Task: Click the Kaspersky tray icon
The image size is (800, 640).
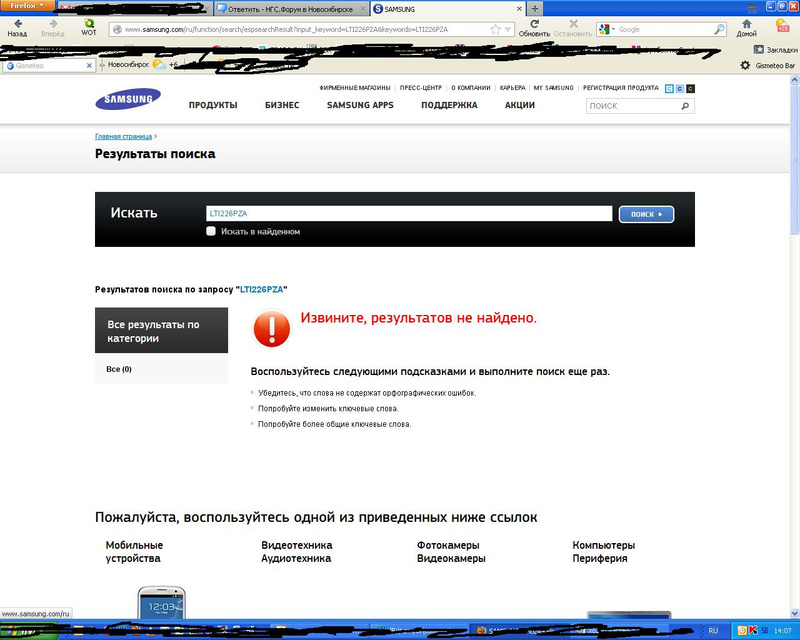Action: (753, 631)
